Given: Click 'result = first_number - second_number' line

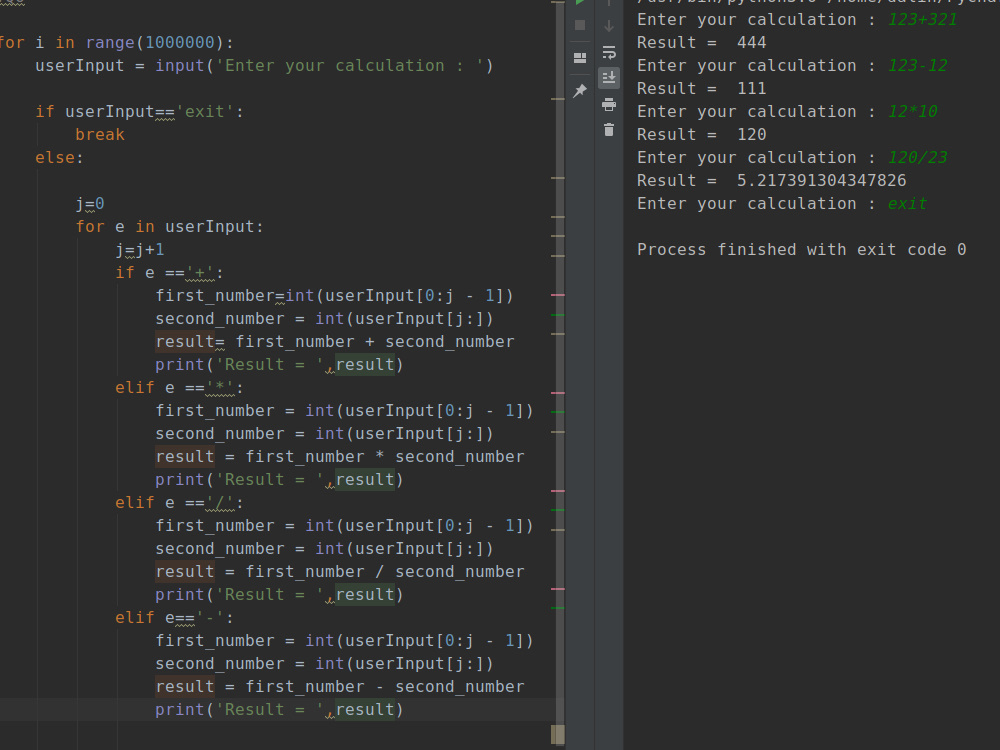Looking at the screenshot, I should (x=340, y=686).
